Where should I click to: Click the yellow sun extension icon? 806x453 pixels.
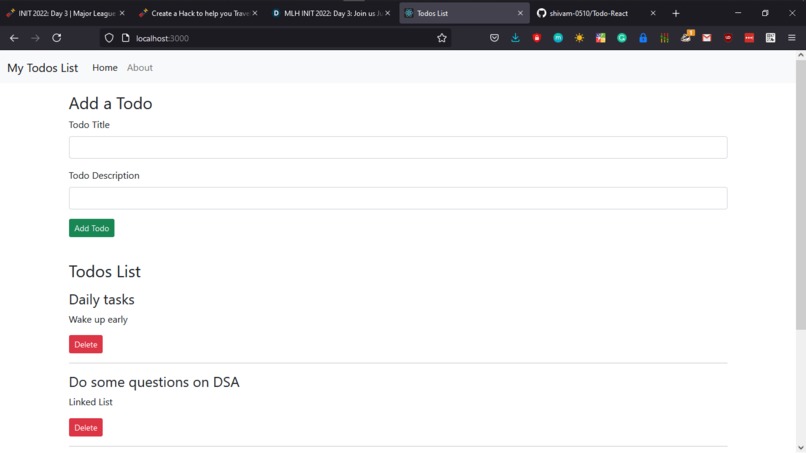tap(579, 38)
